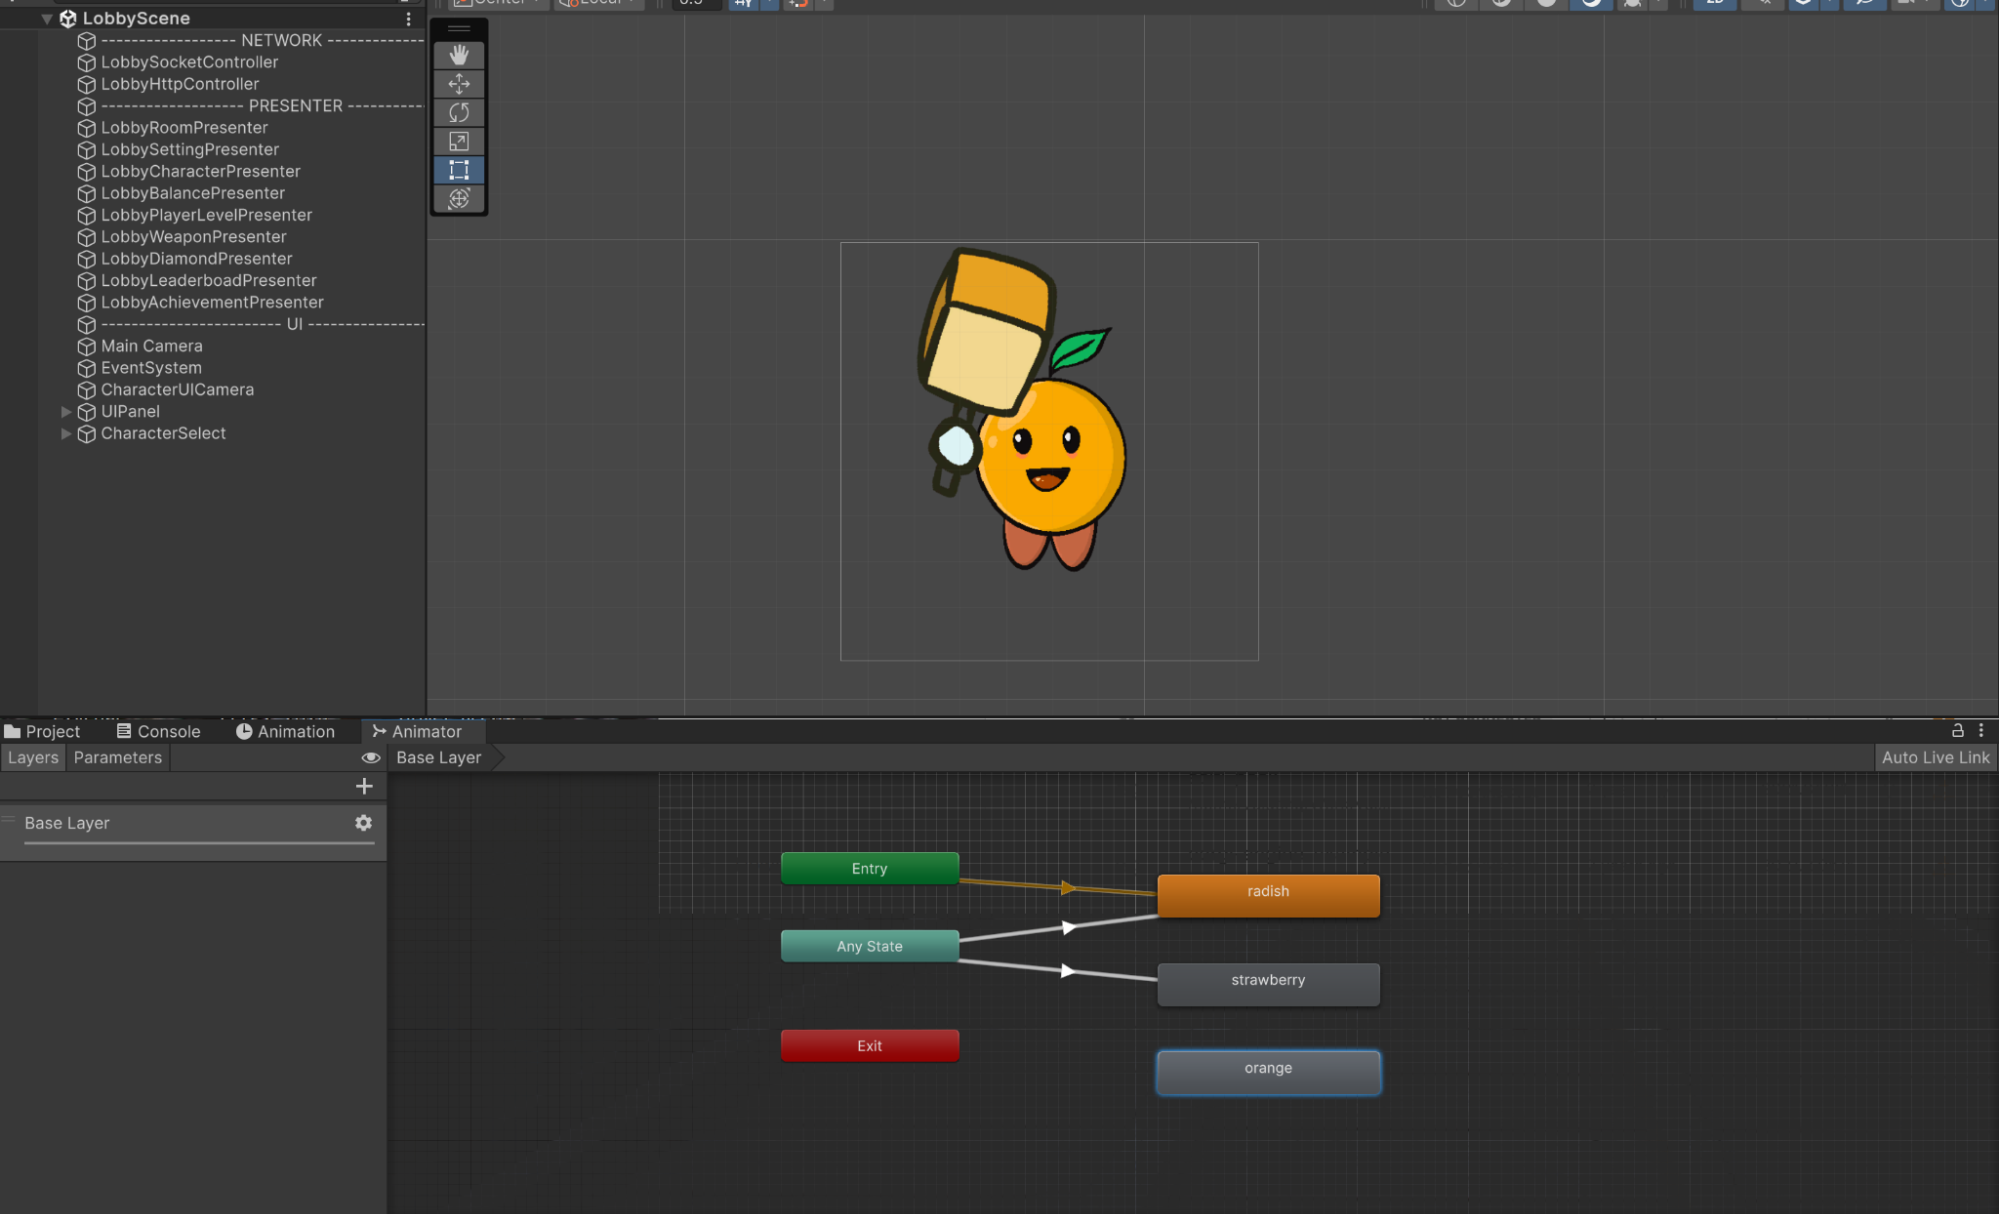
Task: Click the scene tools overlay drag handle
Action: (x=459, y=29)
